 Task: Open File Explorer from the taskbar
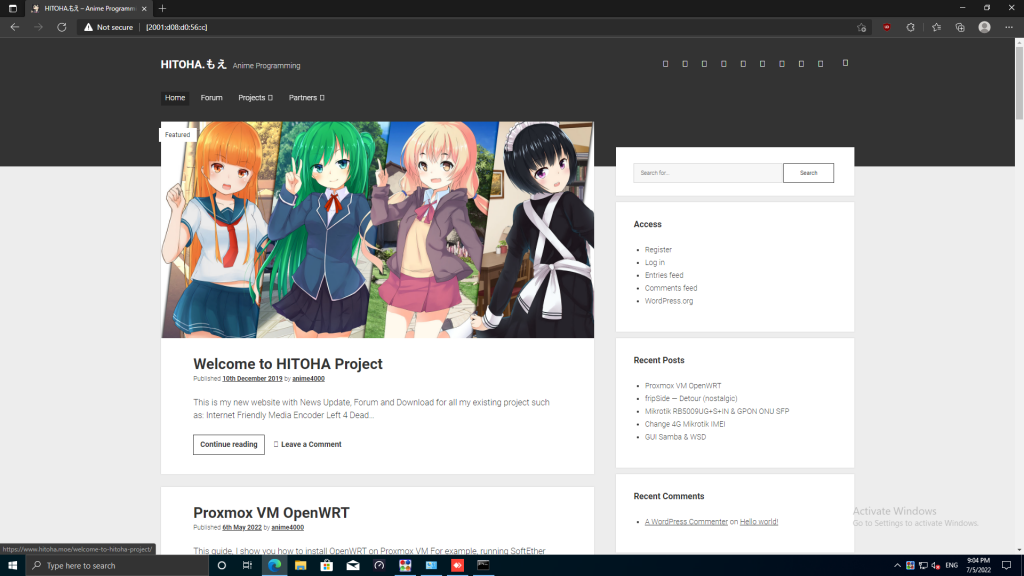tap(300, 566)
